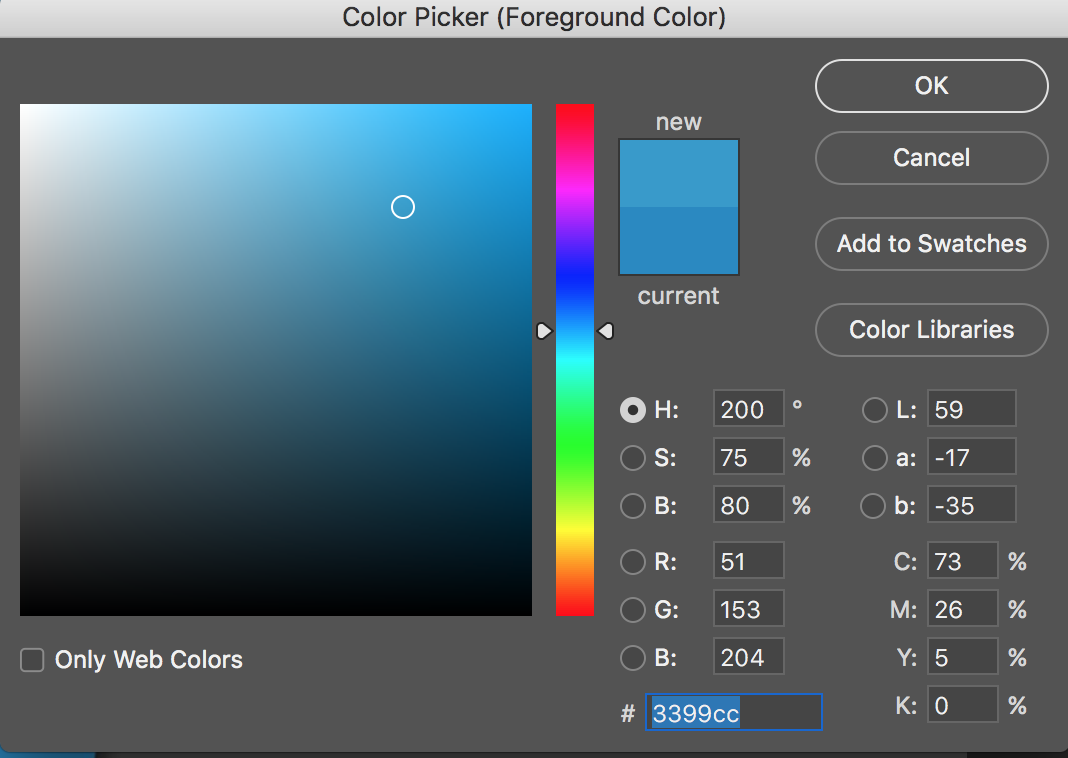
Task: Click the cyan percentage field showing 73
Action: pyautogui.click(x=962, y=562)
